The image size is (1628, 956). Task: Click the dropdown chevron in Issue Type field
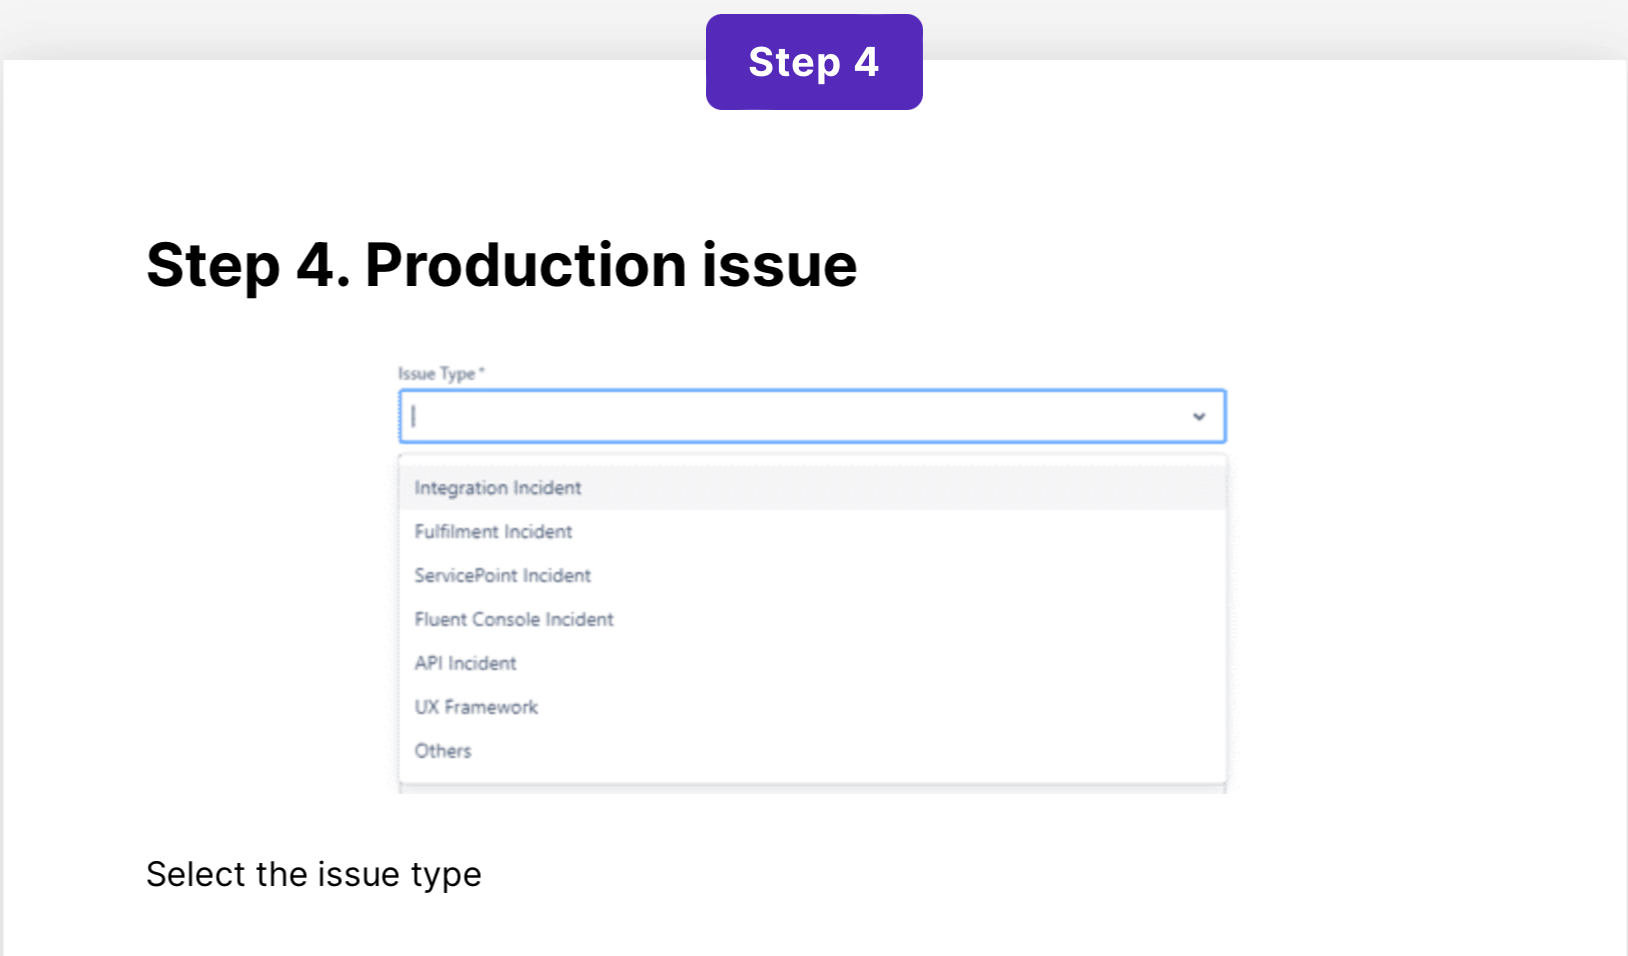point(1198,417)
